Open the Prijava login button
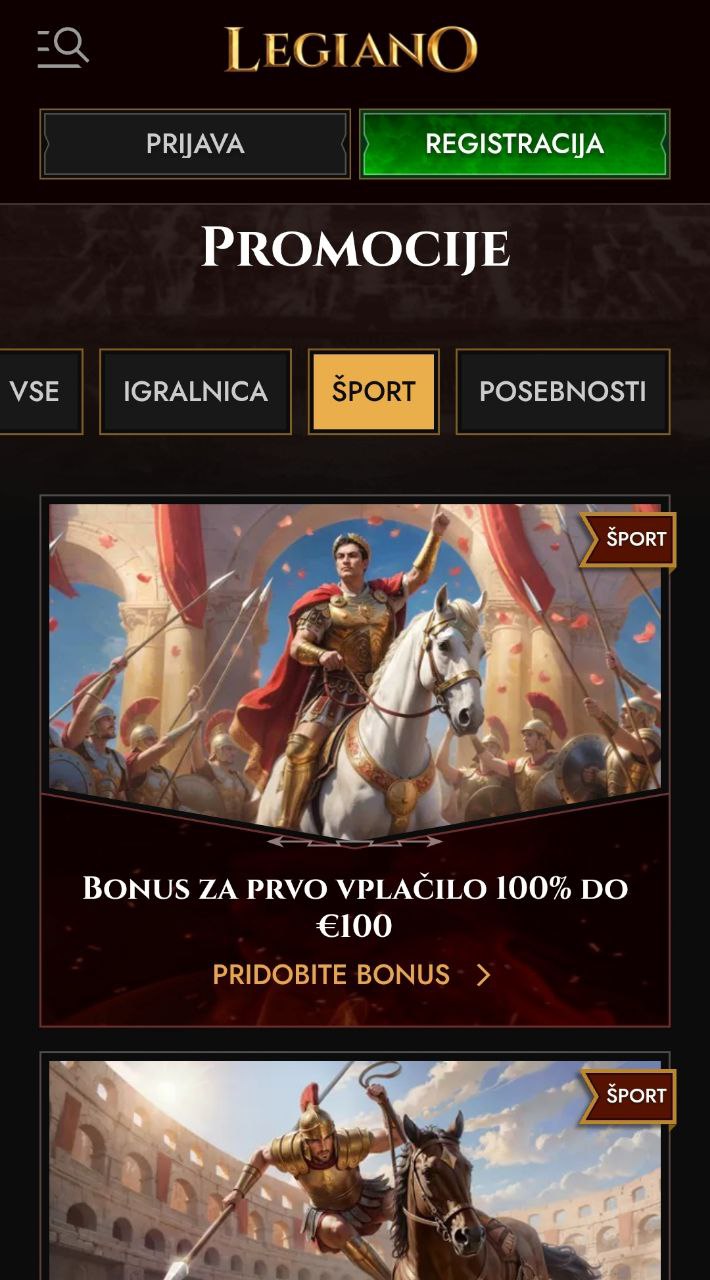The height and width of the screenshot is (1280, 710). [195, 144]
